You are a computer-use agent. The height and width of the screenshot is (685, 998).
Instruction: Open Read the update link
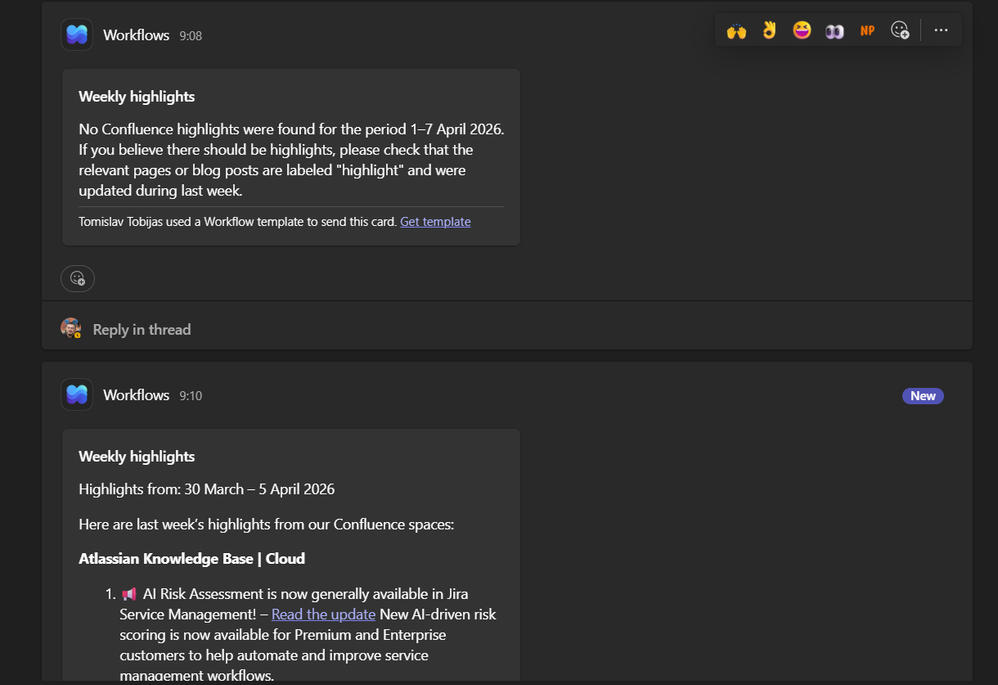[323, 614]
